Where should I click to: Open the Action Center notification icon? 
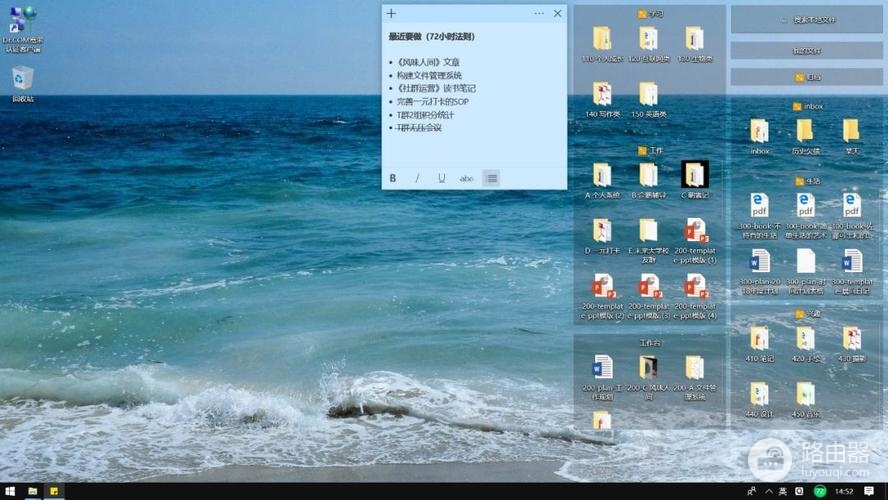coord(869,491)
